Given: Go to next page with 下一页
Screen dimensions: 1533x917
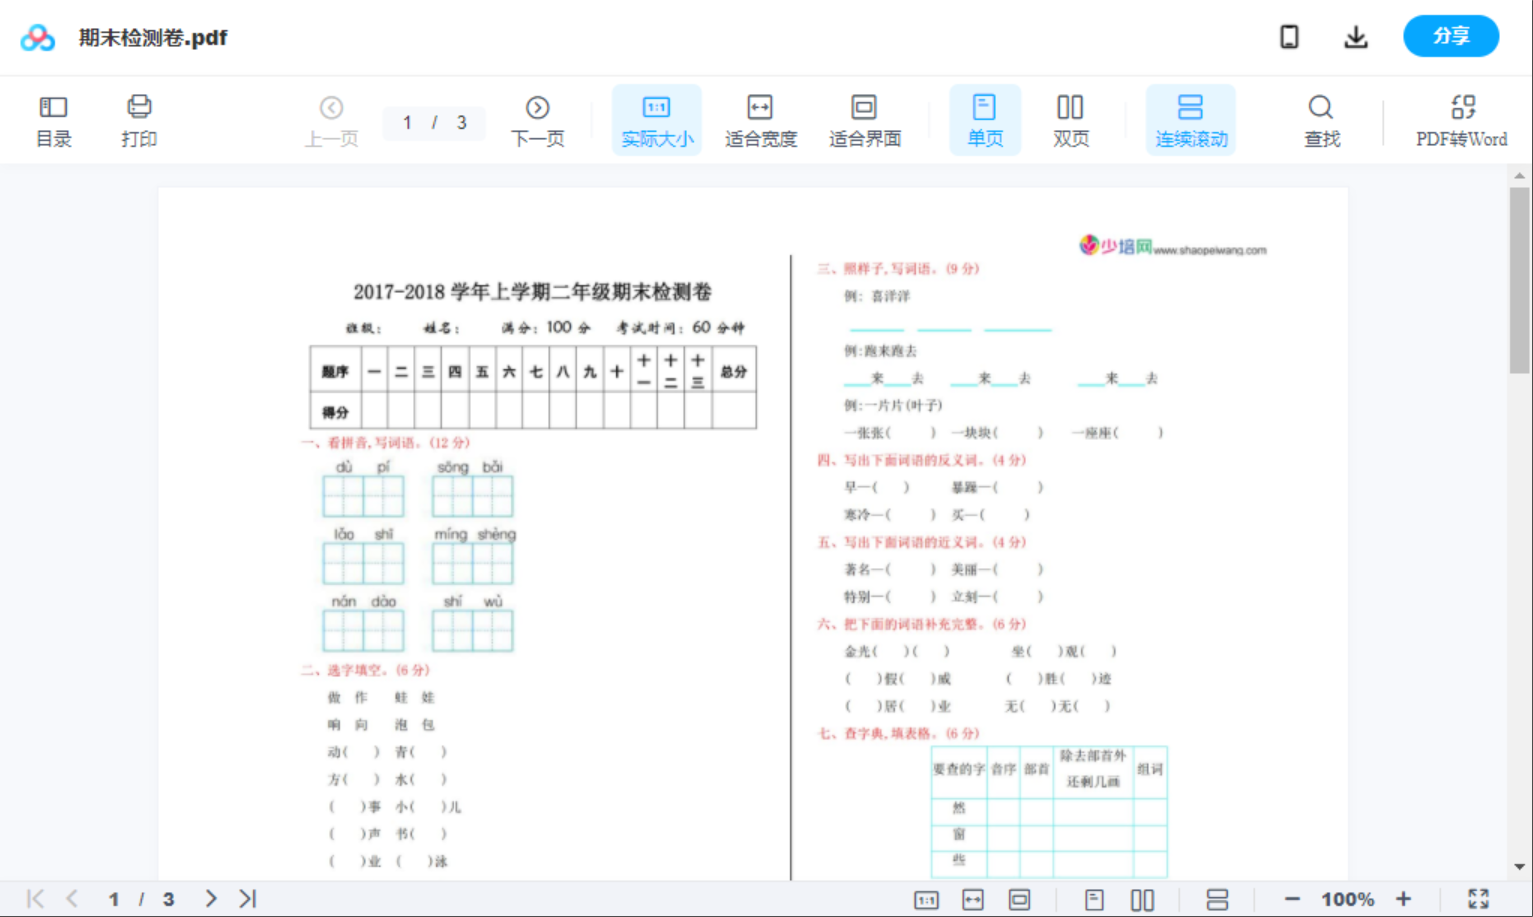Looking at the screenshot, I should [x=537, y=121].
